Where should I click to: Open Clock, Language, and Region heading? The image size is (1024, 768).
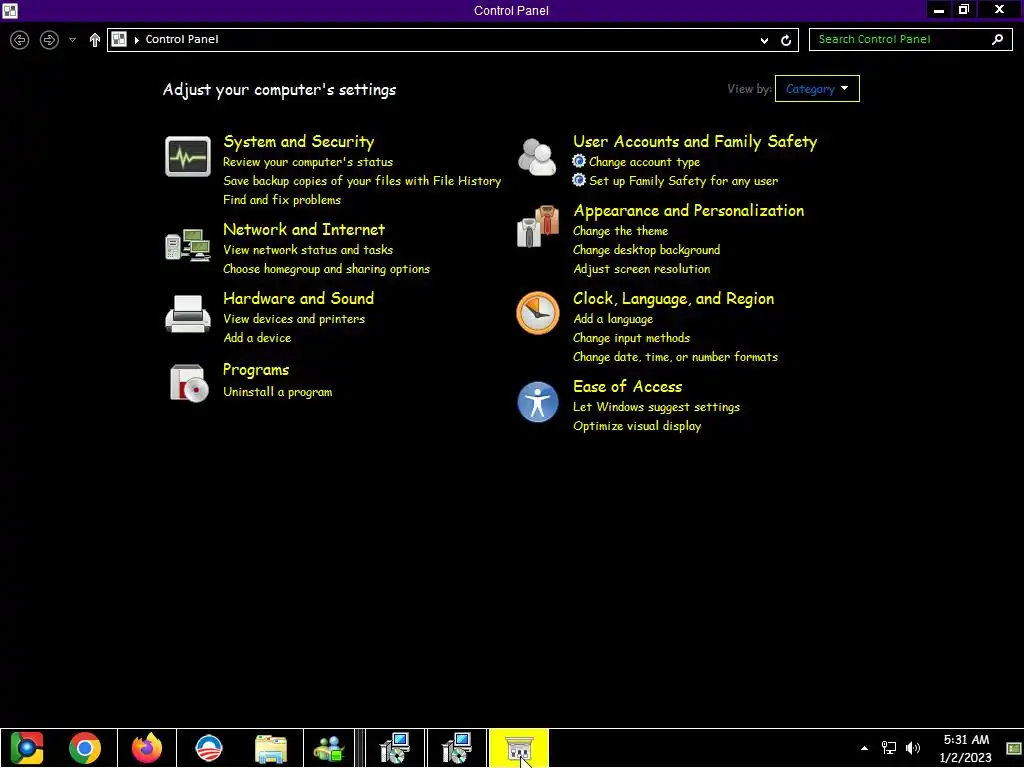click(x=673, y=299)
